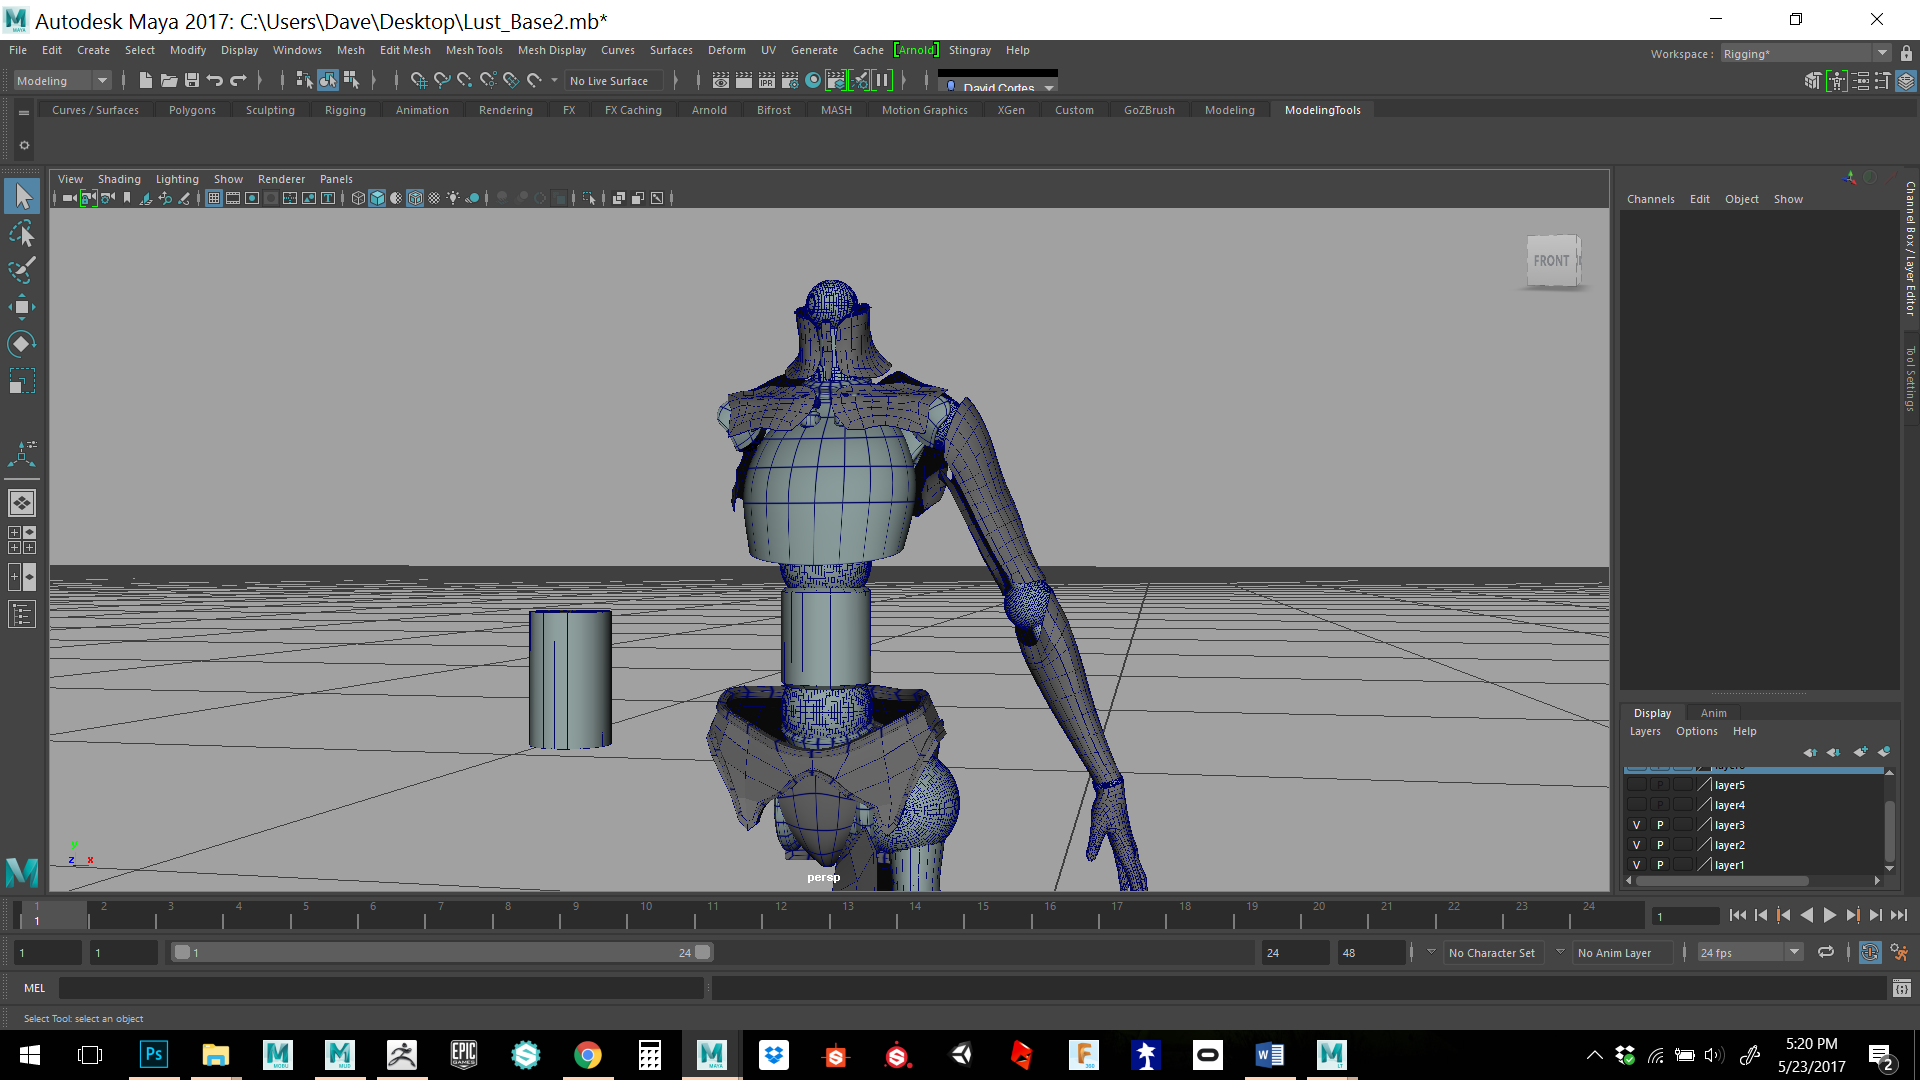1920x1080 pixels.
Task: Click the time range slider bar
Action: pos(441,952)
